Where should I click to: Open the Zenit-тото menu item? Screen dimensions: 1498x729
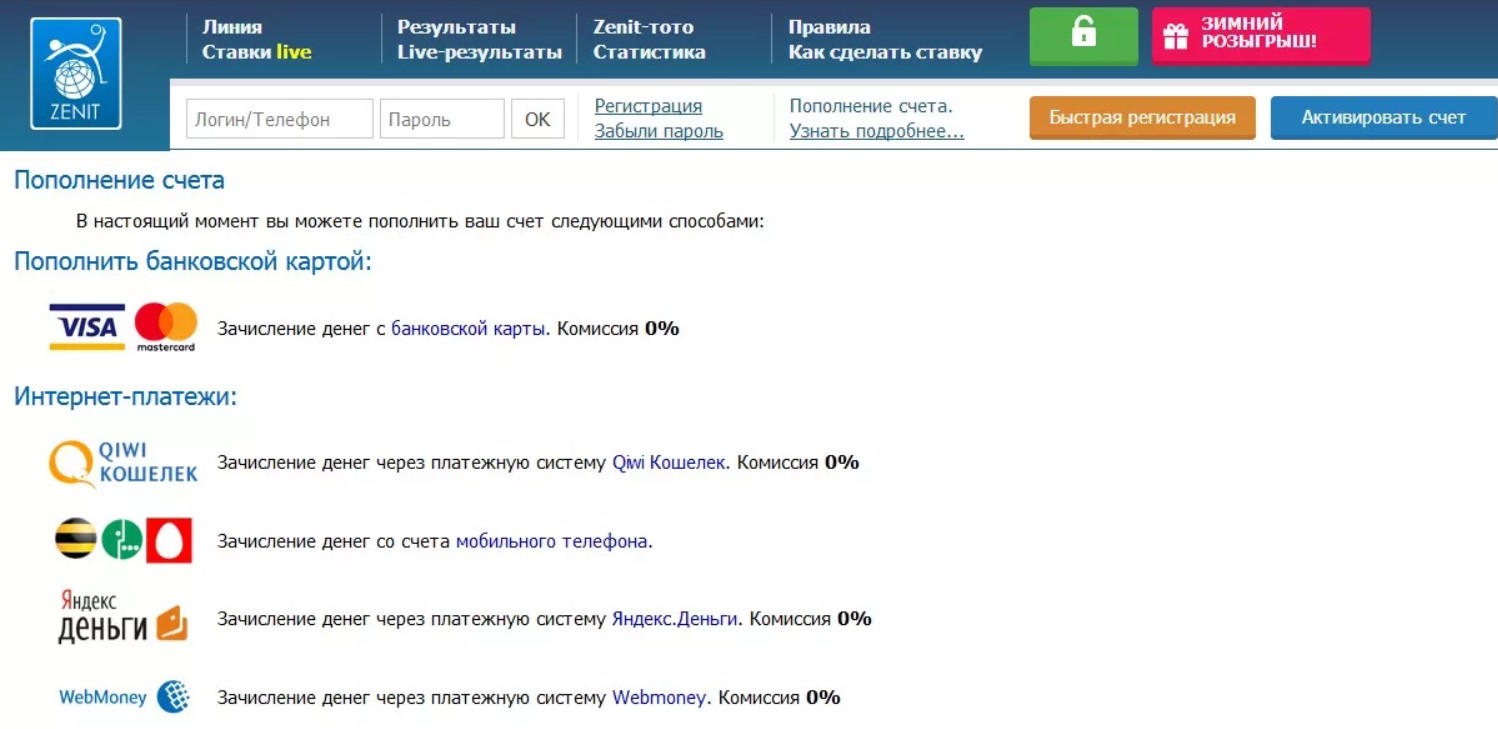643,27
